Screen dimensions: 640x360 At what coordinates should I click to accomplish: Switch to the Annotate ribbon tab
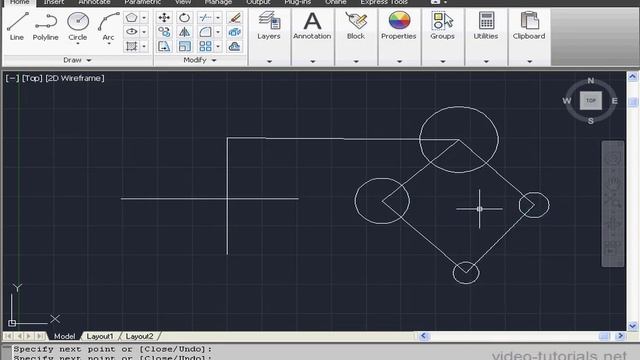coord(94,2)
